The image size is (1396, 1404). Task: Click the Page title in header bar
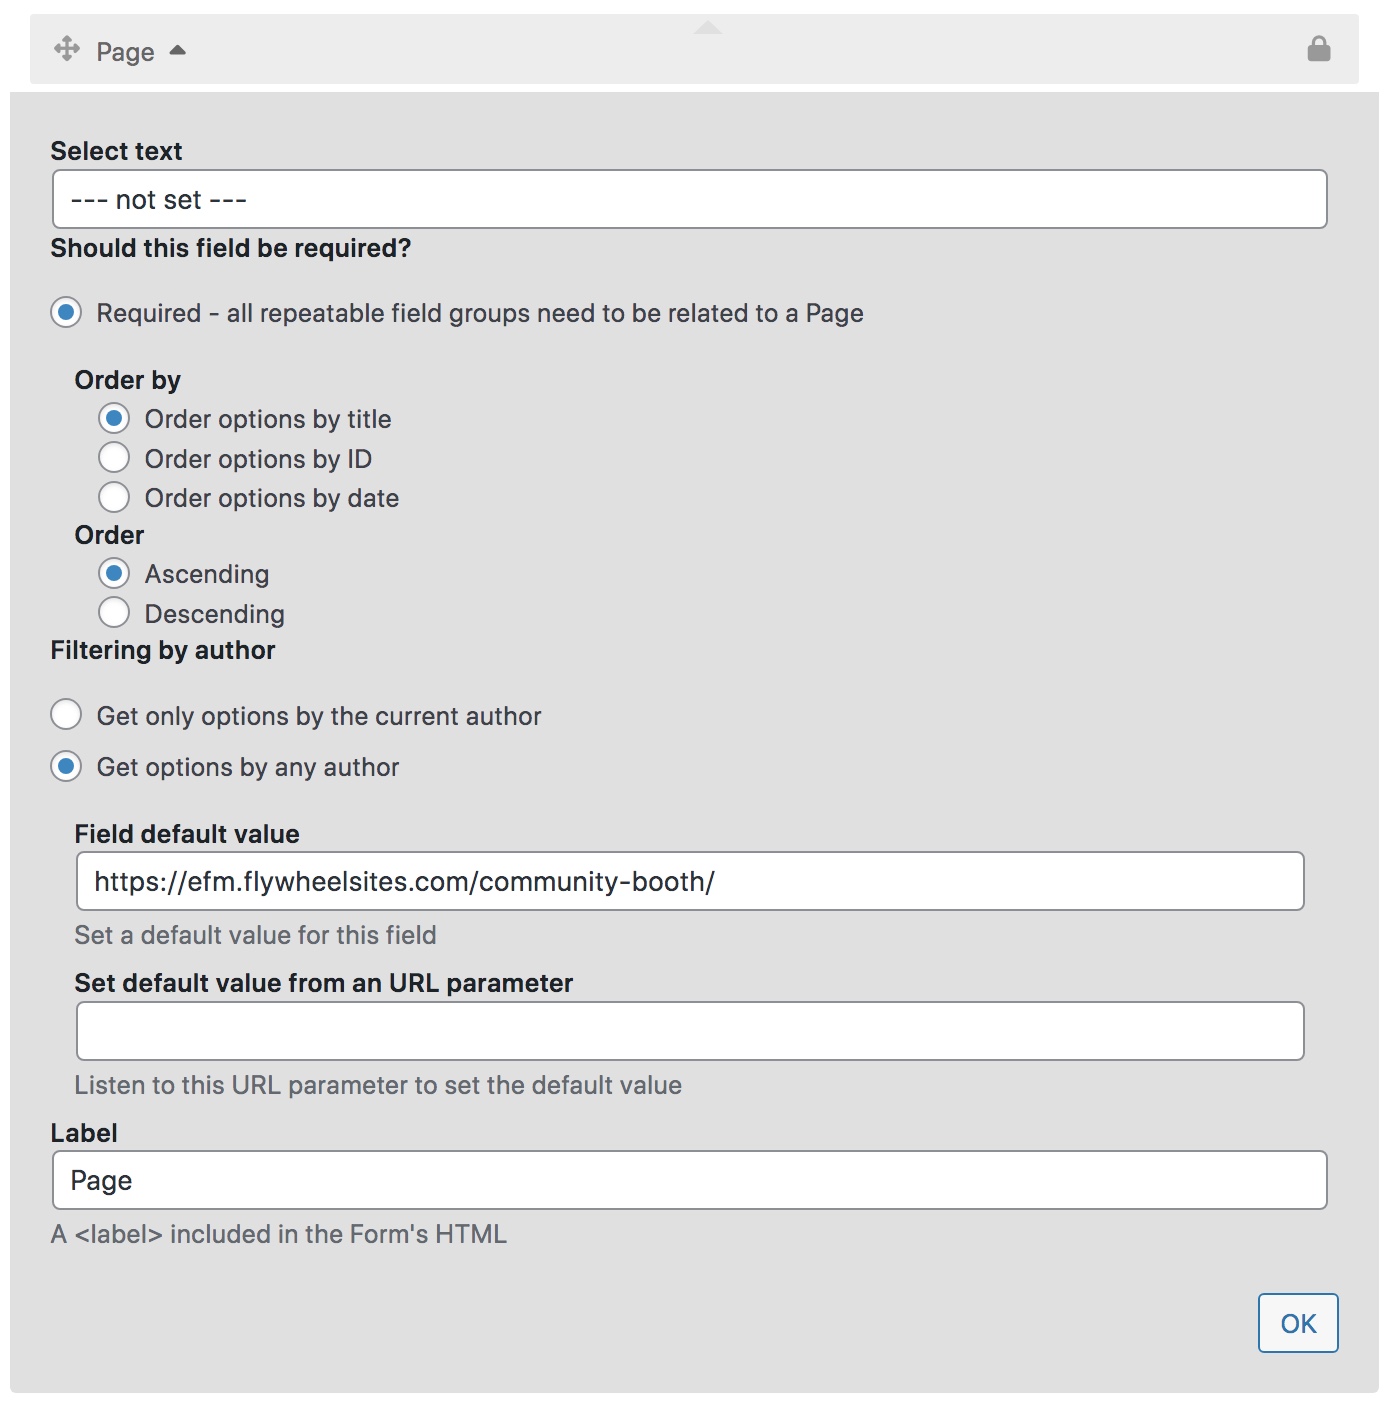click(125, 51)
